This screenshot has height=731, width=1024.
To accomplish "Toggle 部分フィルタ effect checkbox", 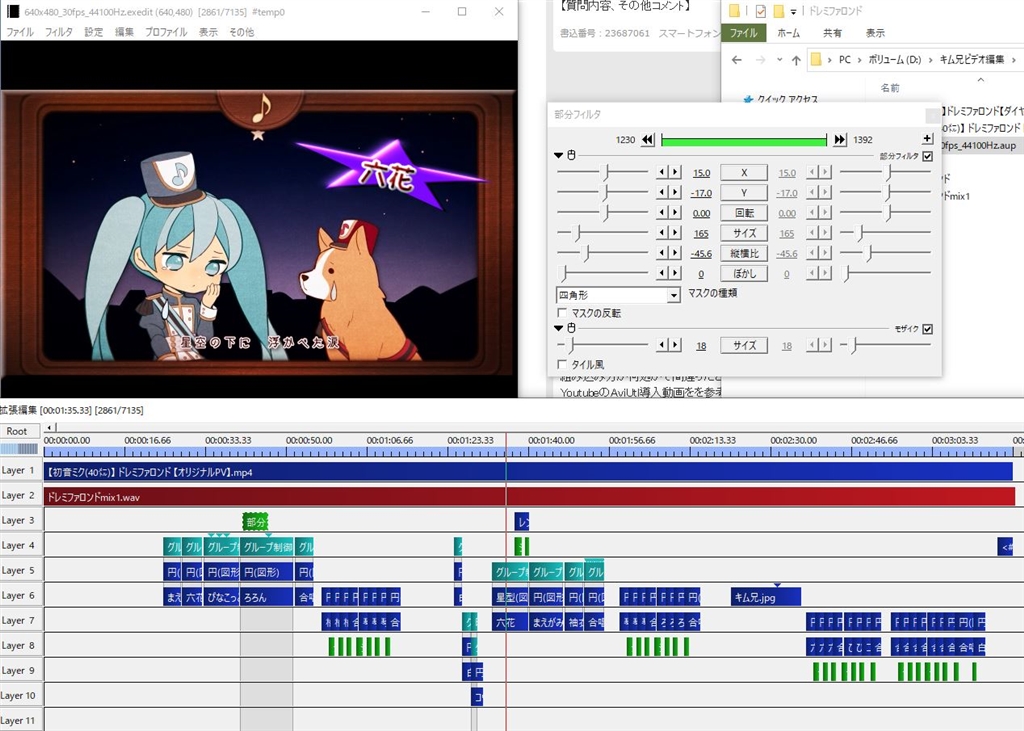I will [x=928, y=156].
